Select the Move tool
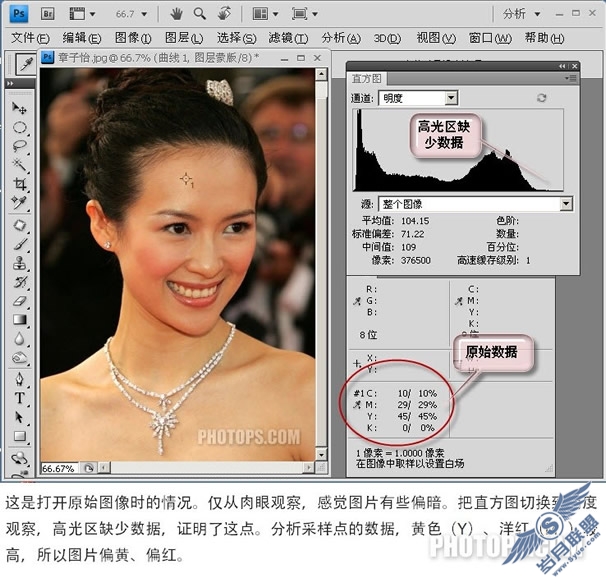Image resolution: width=606 pixels, height=583 pixels. (x=19, y=108)
